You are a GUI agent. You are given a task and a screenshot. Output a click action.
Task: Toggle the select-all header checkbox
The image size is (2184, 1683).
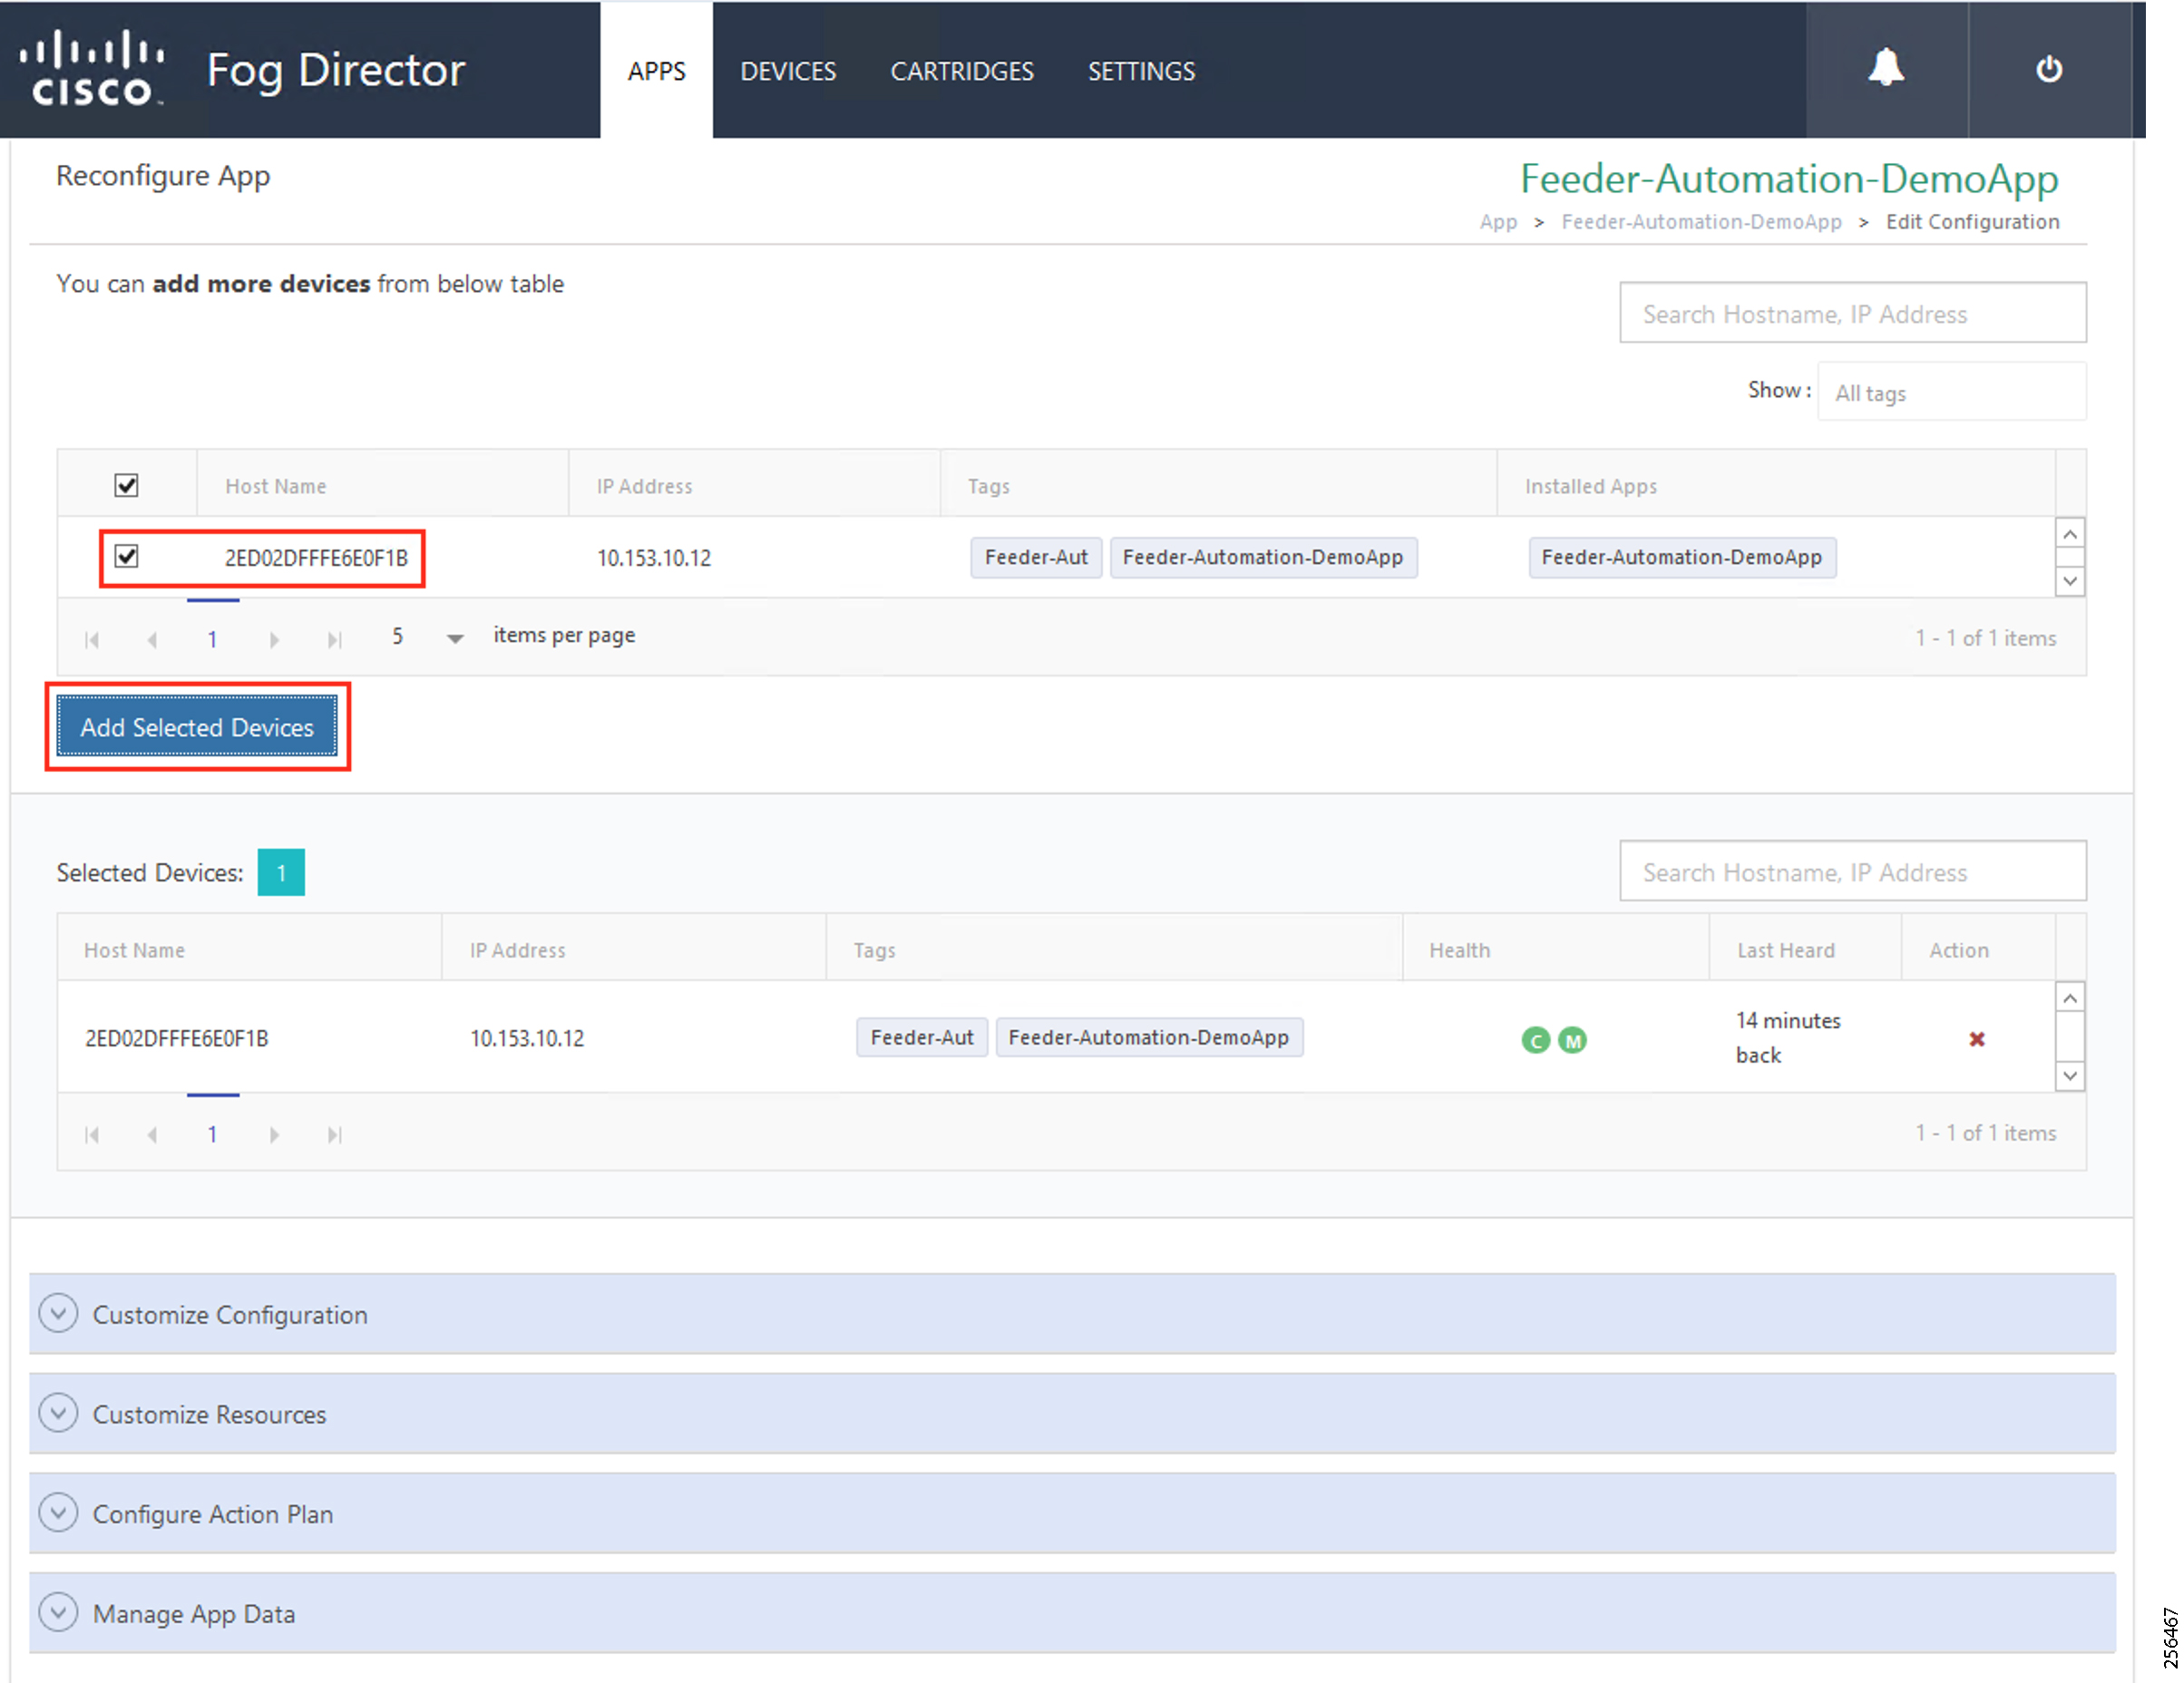(126, 485)
